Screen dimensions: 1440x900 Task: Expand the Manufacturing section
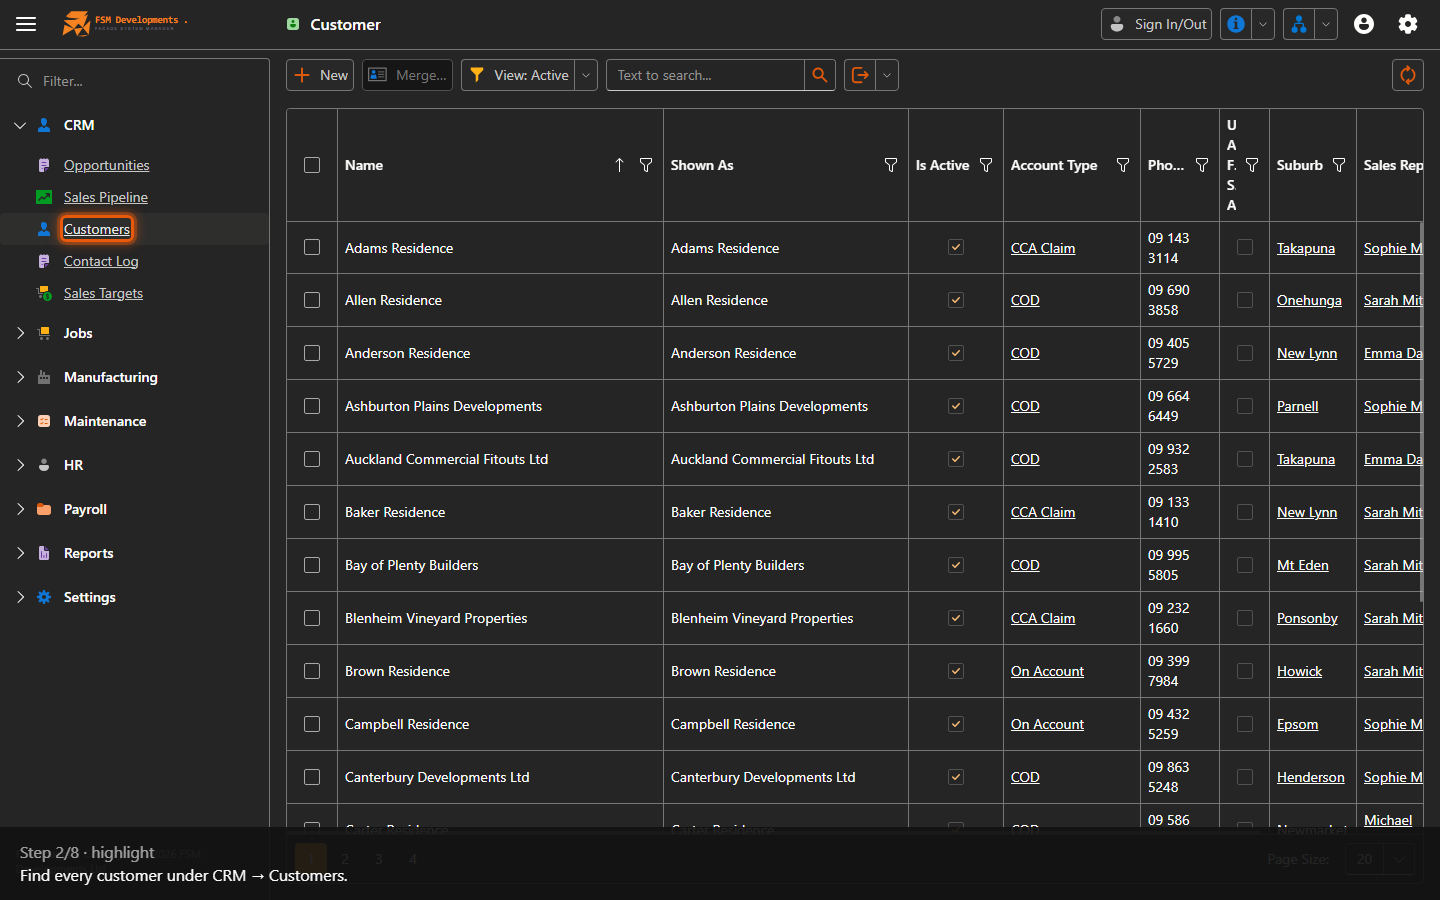pyautogui.click(x=20, y=377)
